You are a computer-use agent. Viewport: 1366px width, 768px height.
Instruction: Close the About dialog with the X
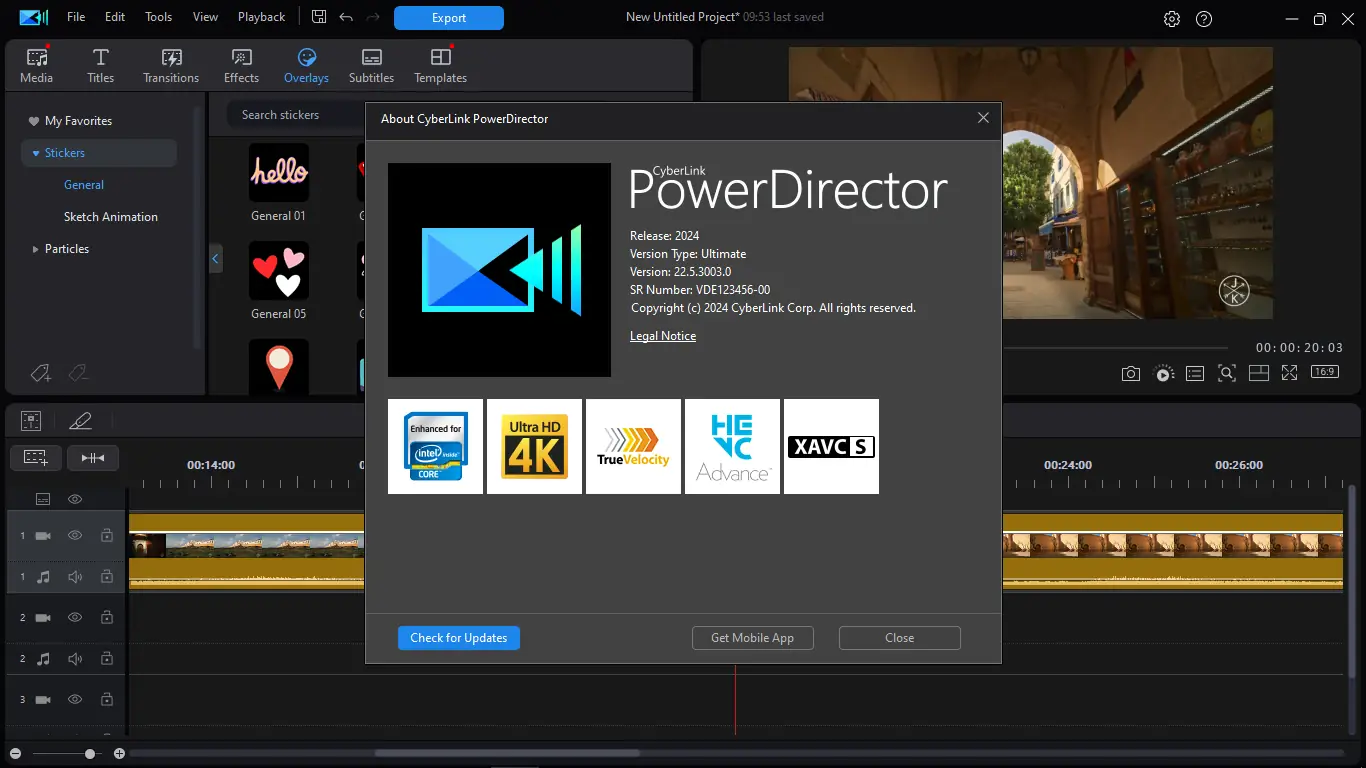(x=983, y=118)
